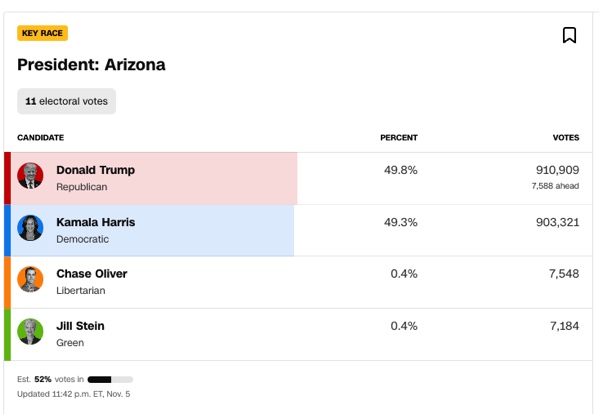Click Chase Oliver's portrait photo
The height and width of the screenshot is (414, 599).
tap(30, 279)
